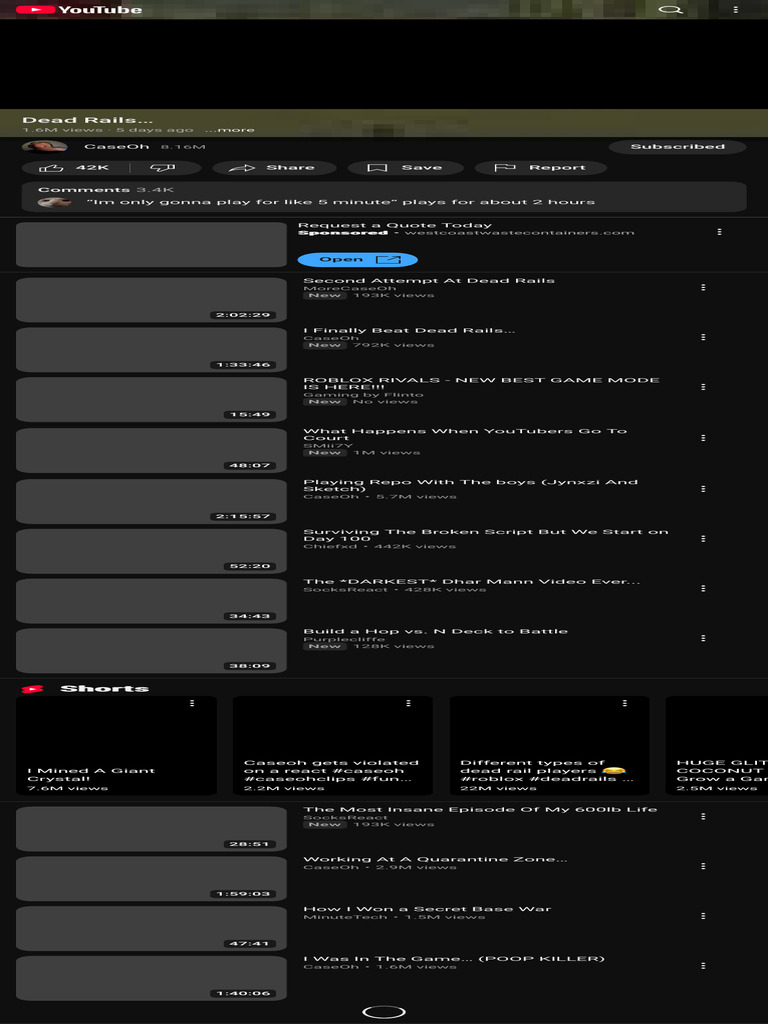Expand the Comments 3.4K section
768x1024 pixels.
[x=384, y=197]
